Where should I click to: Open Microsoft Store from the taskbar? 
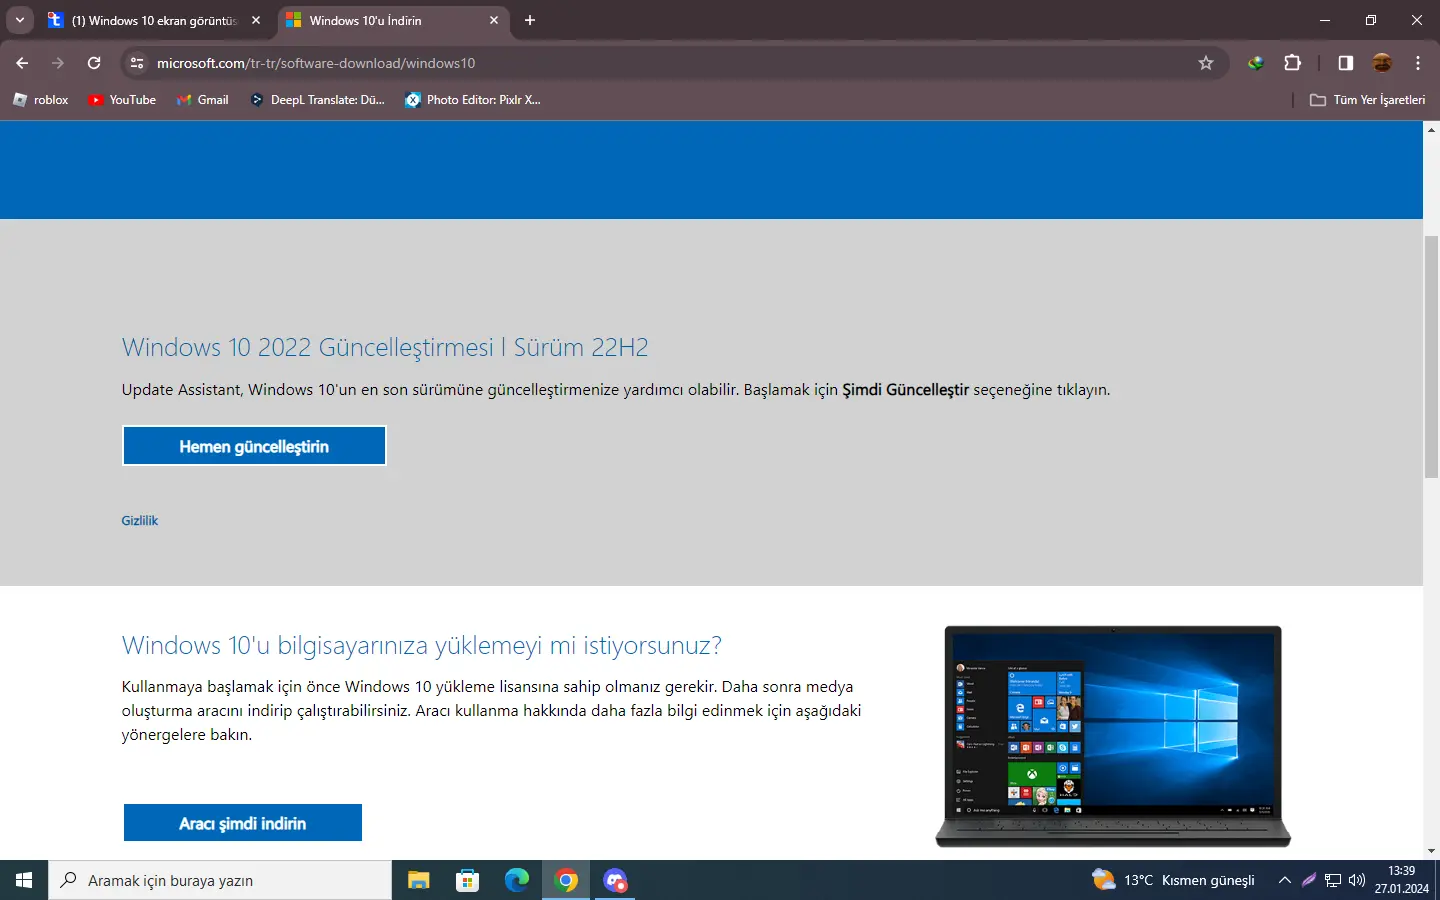(x=467, y=880)
